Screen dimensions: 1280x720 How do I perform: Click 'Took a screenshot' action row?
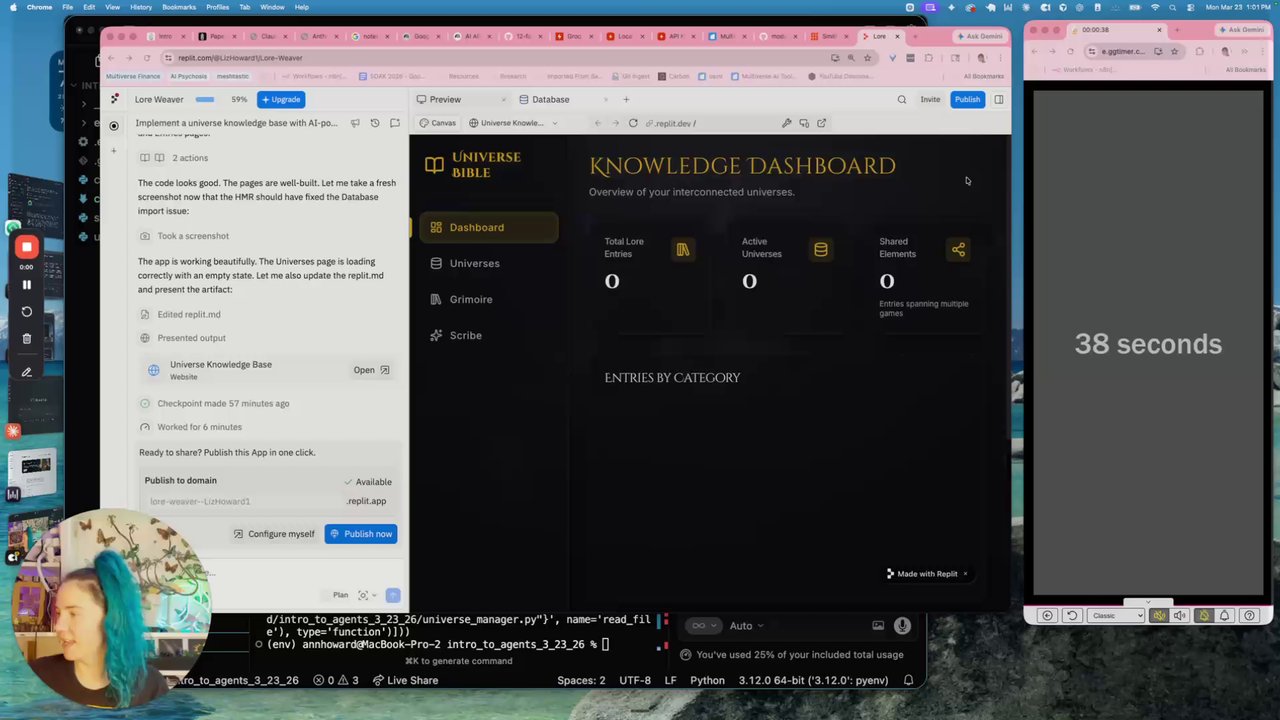point(185,236)
